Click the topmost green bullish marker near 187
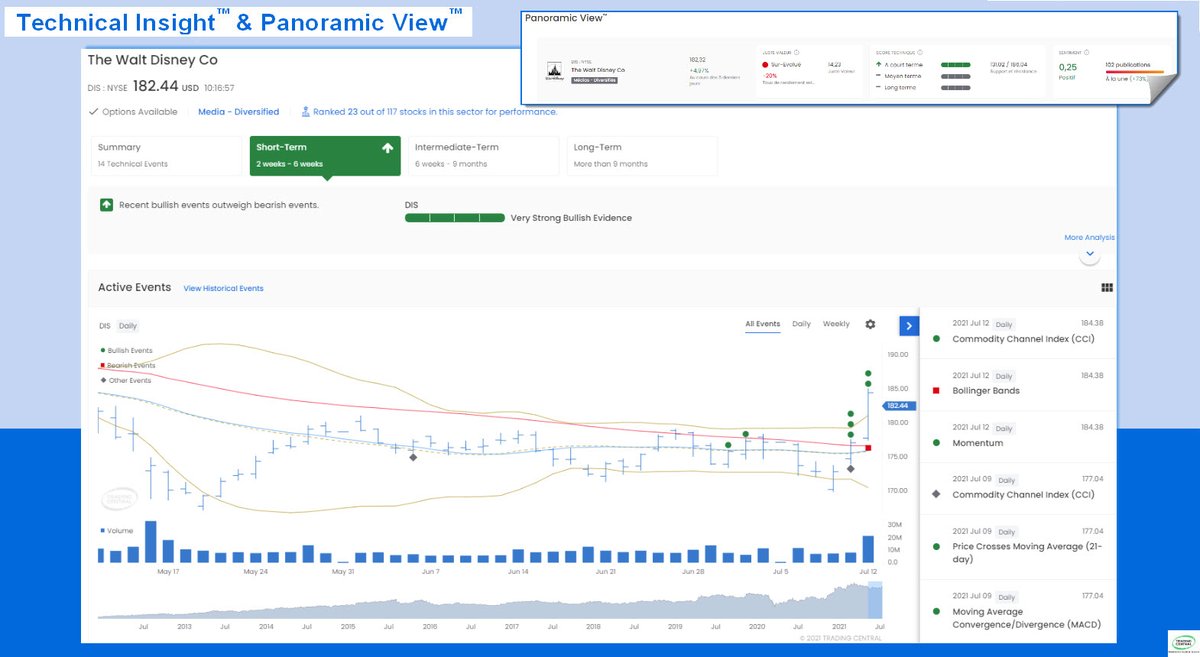The height and width of the screenshot is (657, 1200). pos(868,374)
